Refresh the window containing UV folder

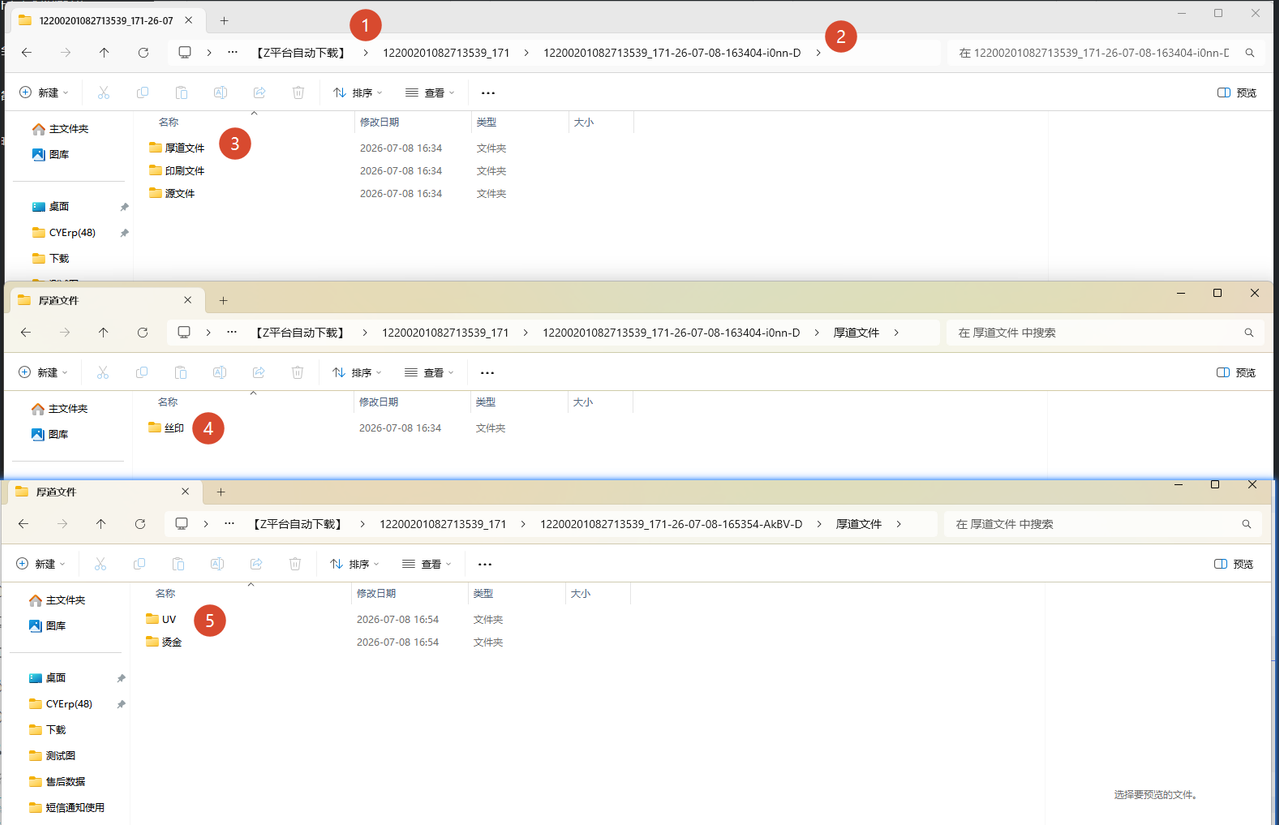tap(139, 523)
